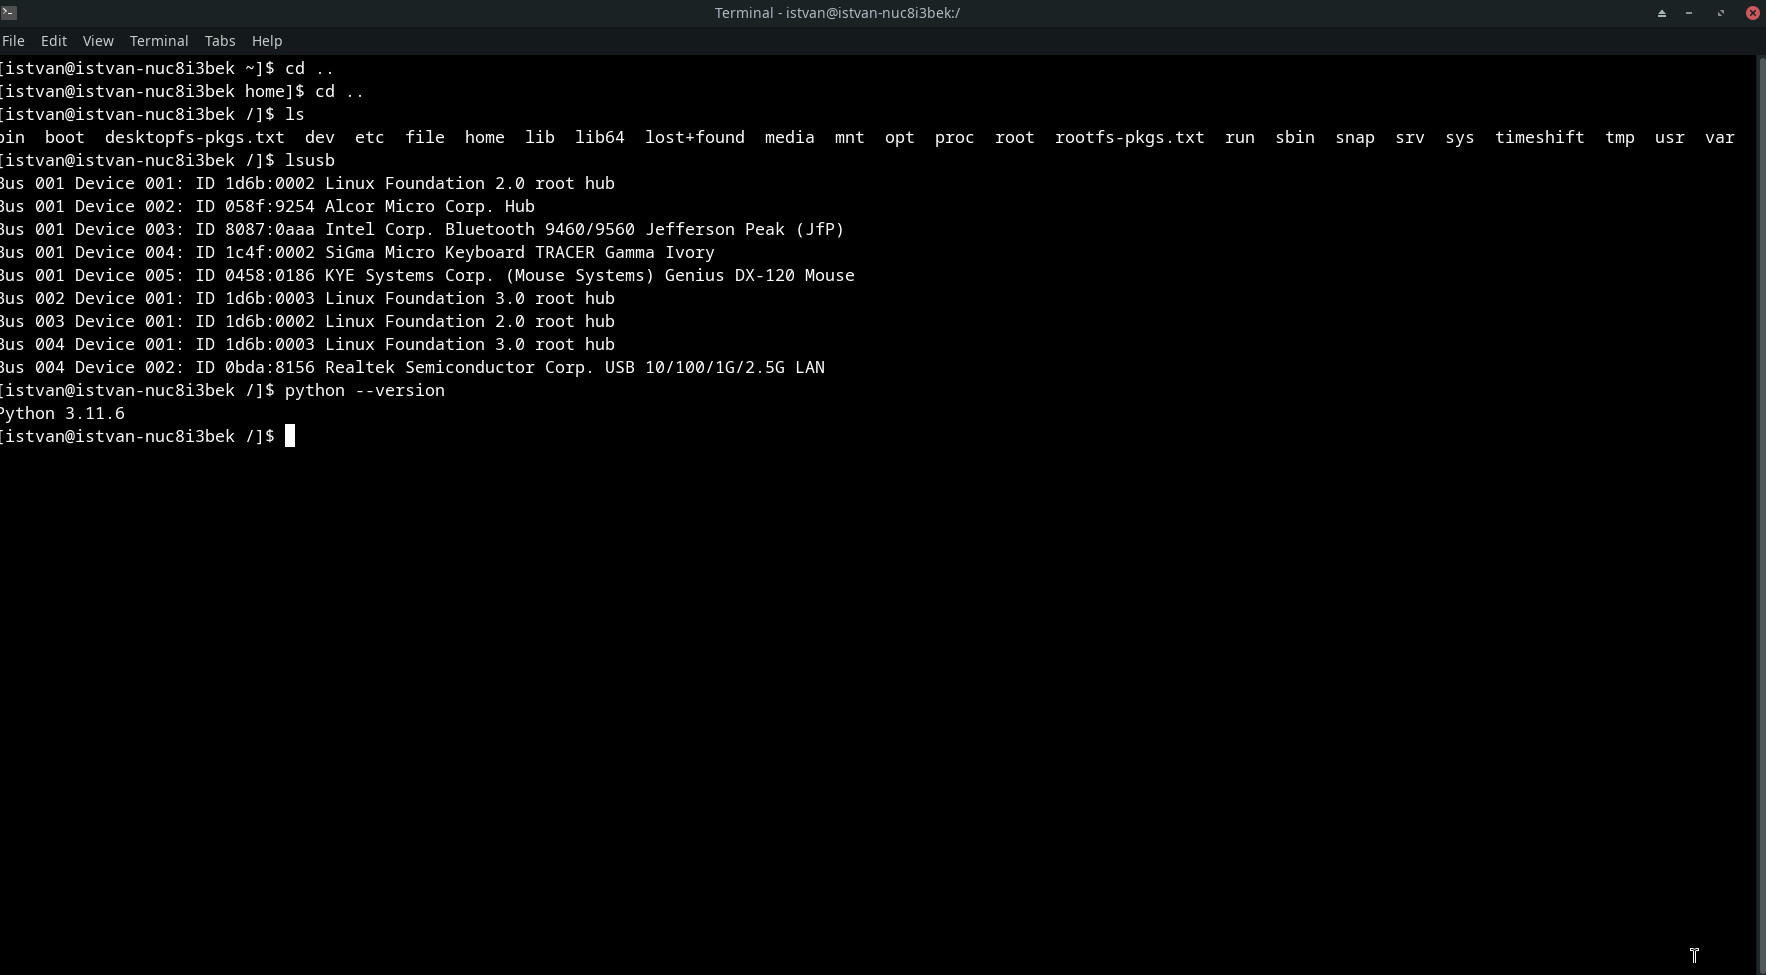Click the python --version command text
The image size is (1766, 975).
[x=365, y=390]
